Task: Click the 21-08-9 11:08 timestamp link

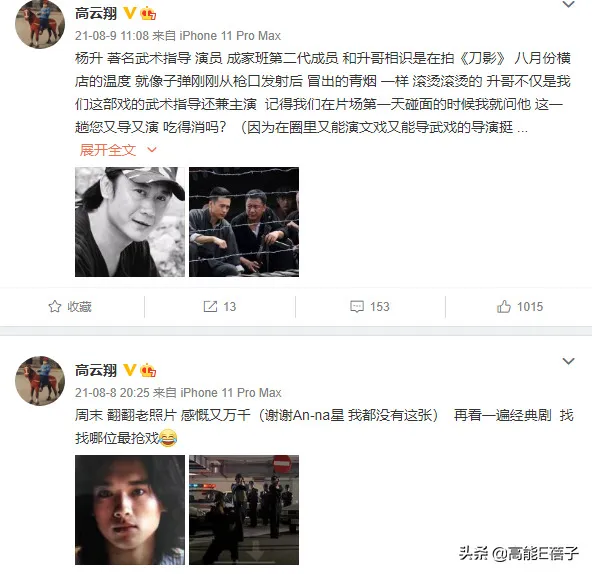Action: coord(112,36)
